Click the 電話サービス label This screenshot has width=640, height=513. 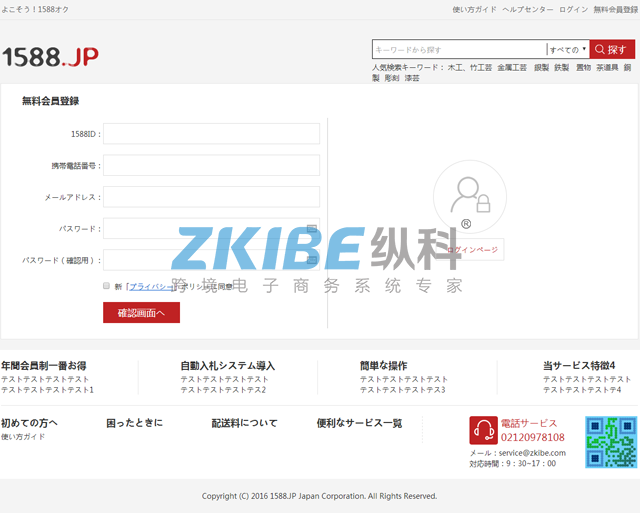pos(529,423)
